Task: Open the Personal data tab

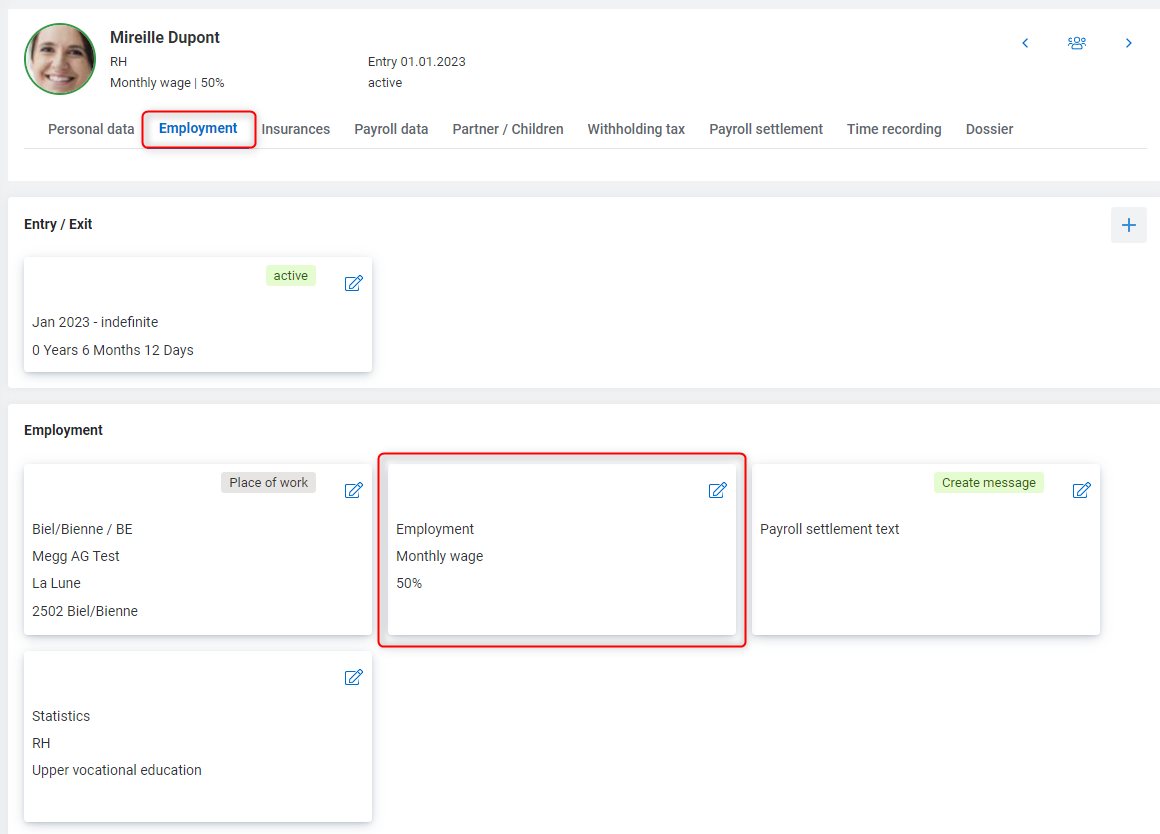Action: tap(91, 129)
